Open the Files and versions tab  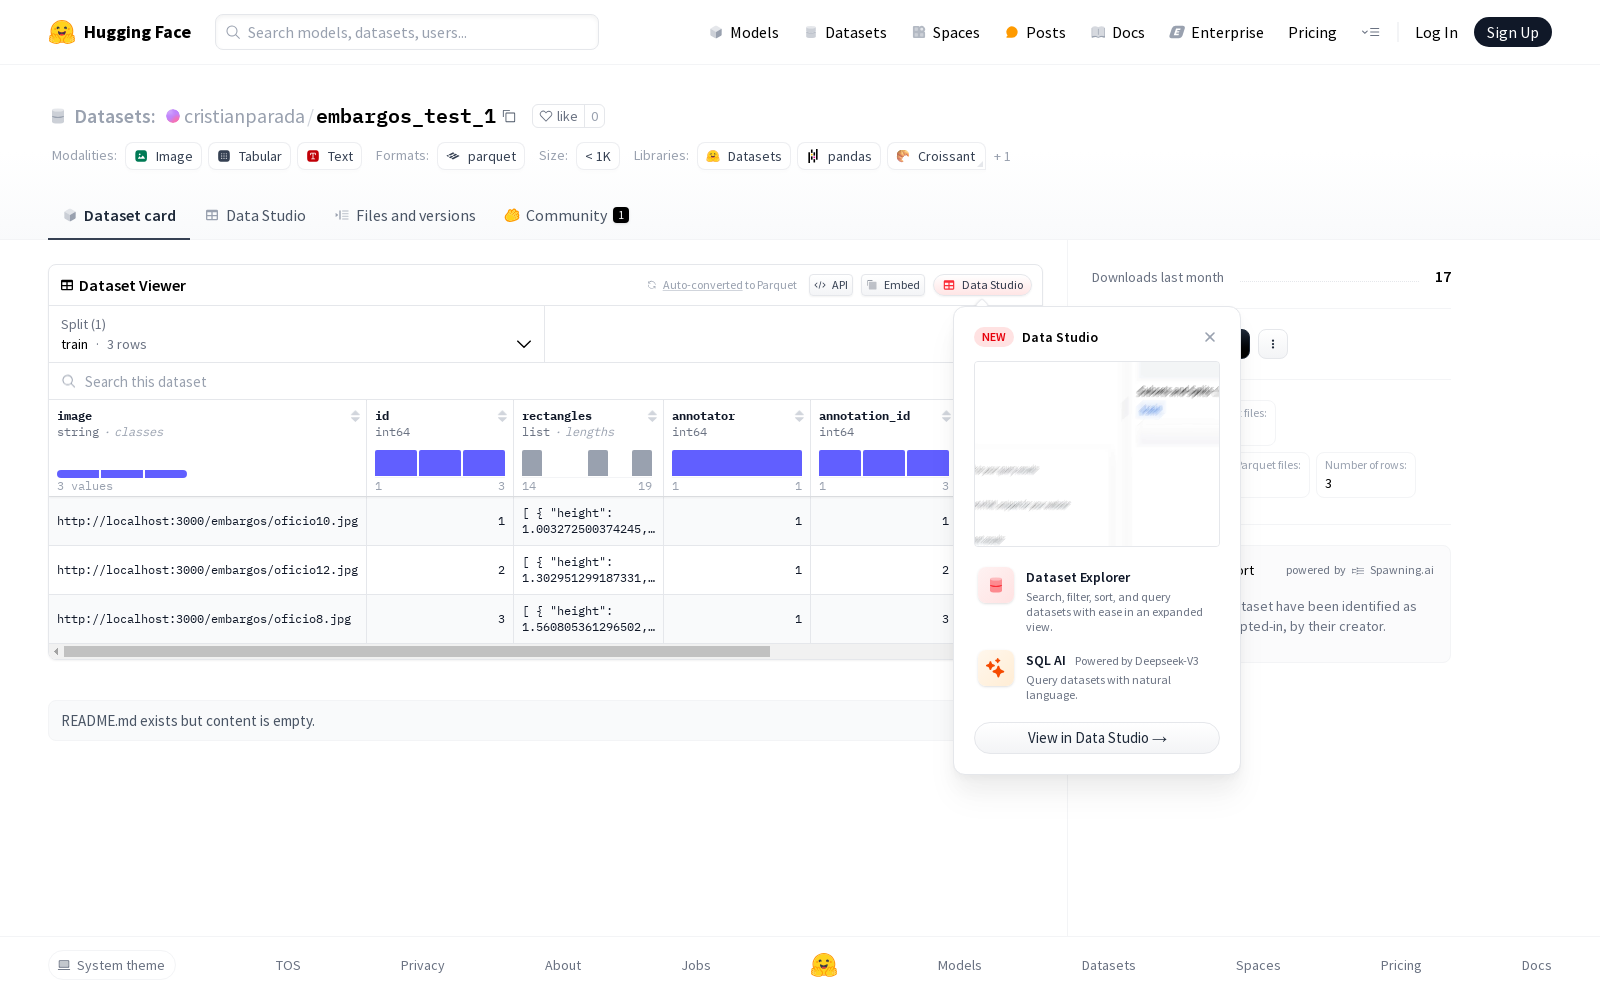coord(405,215)
